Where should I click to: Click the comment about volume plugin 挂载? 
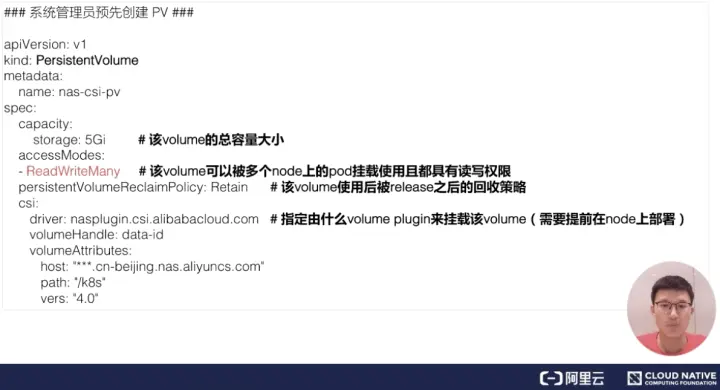(x=478, y=219)
